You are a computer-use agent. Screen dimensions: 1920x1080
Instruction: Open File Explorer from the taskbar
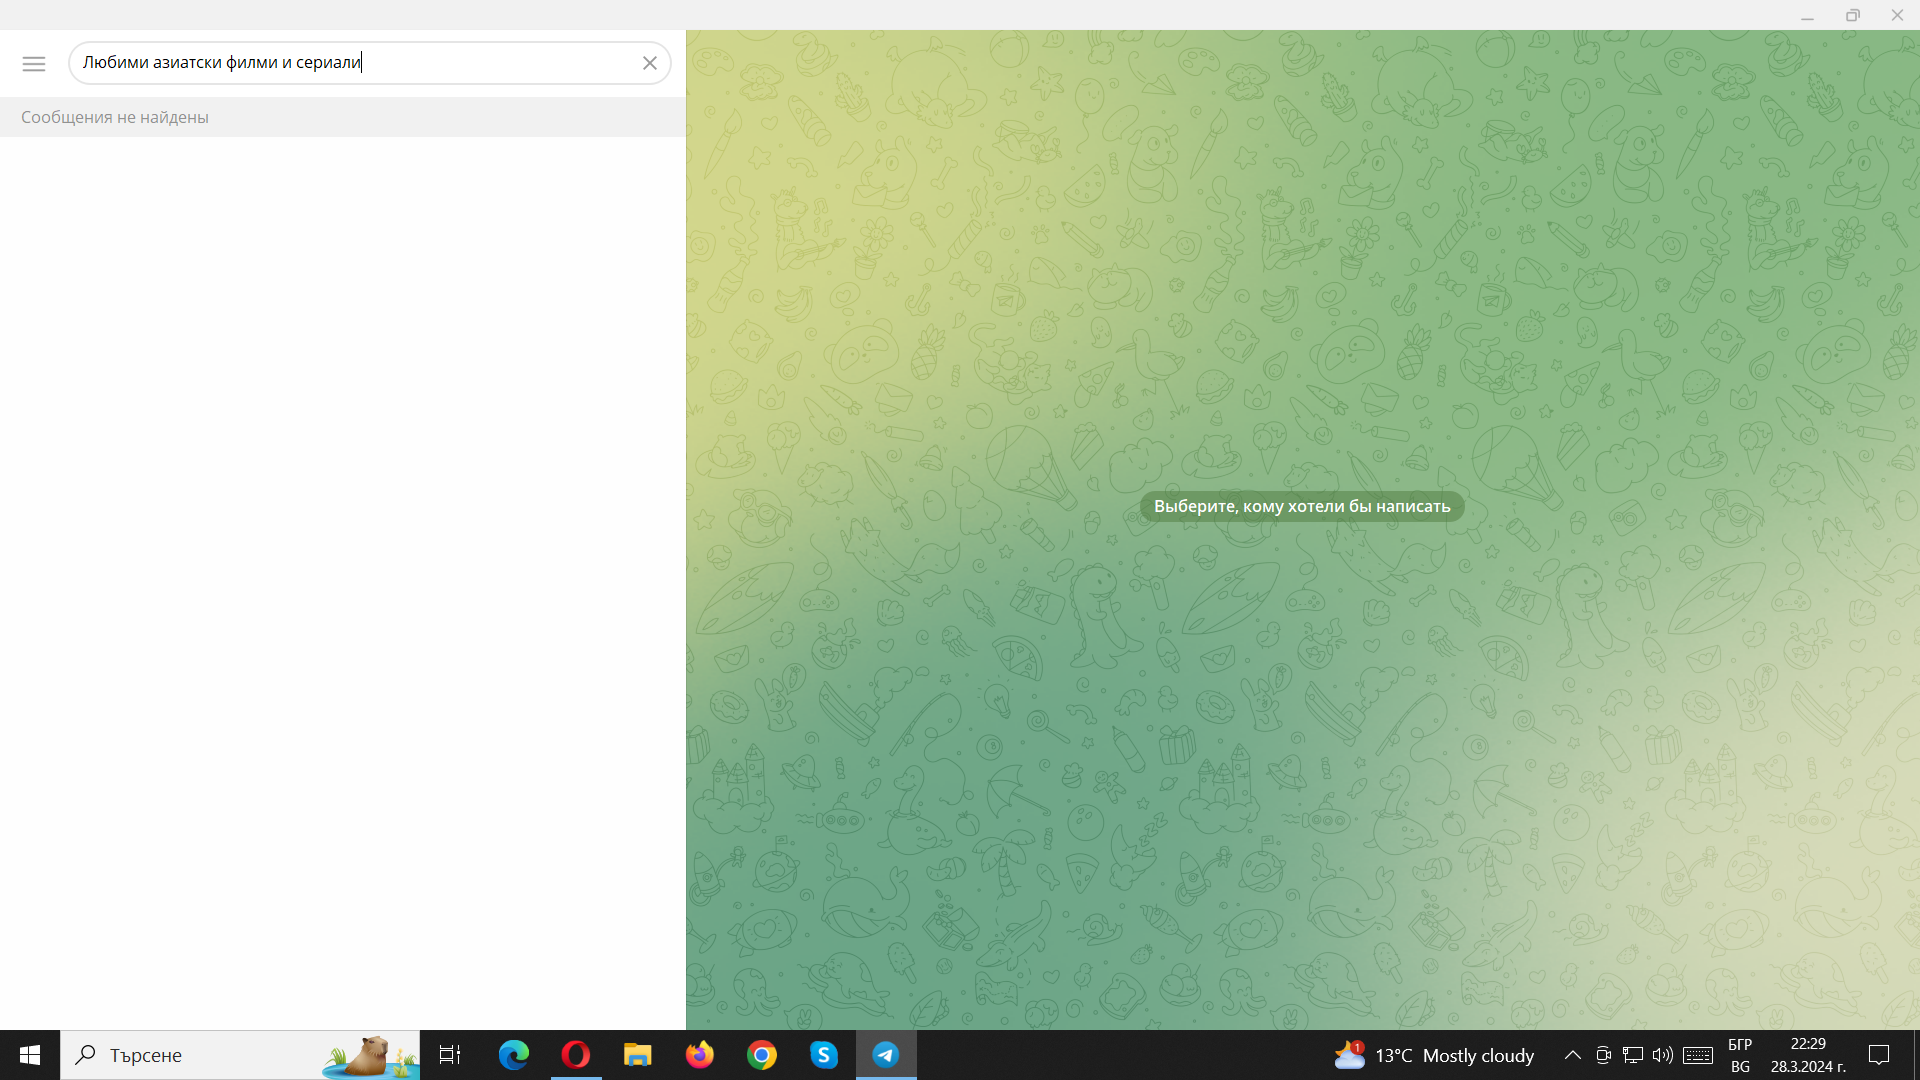point(638,1055)
